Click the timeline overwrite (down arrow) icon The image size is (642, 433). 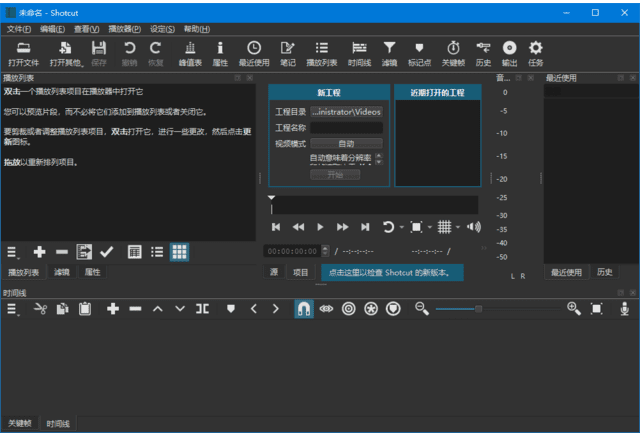180,309
